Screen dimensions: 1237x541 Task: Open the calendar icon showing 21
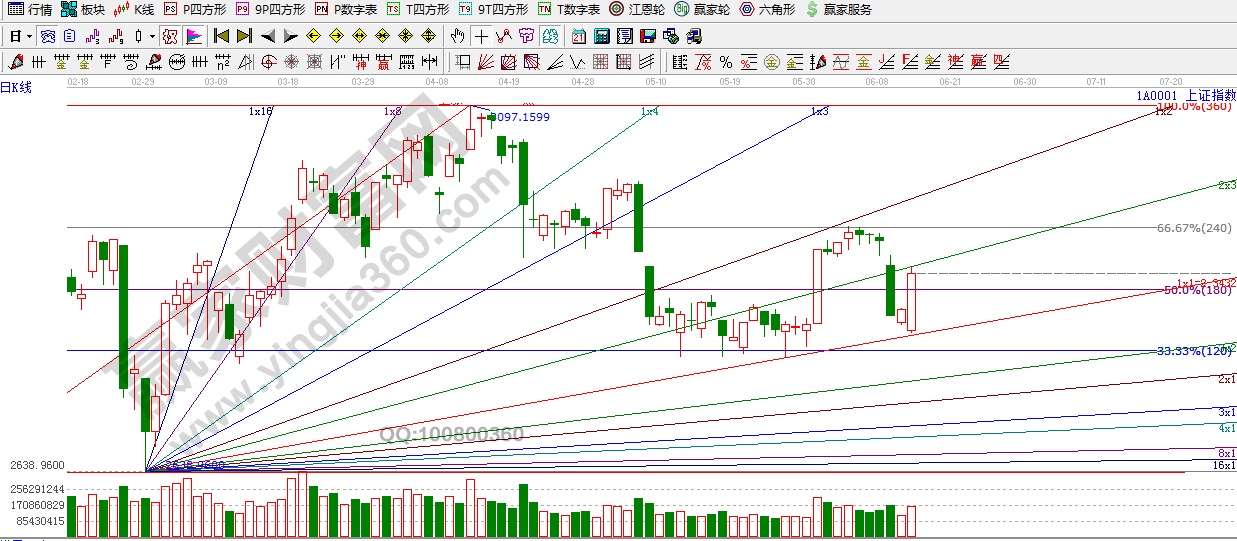coord(579,37)
